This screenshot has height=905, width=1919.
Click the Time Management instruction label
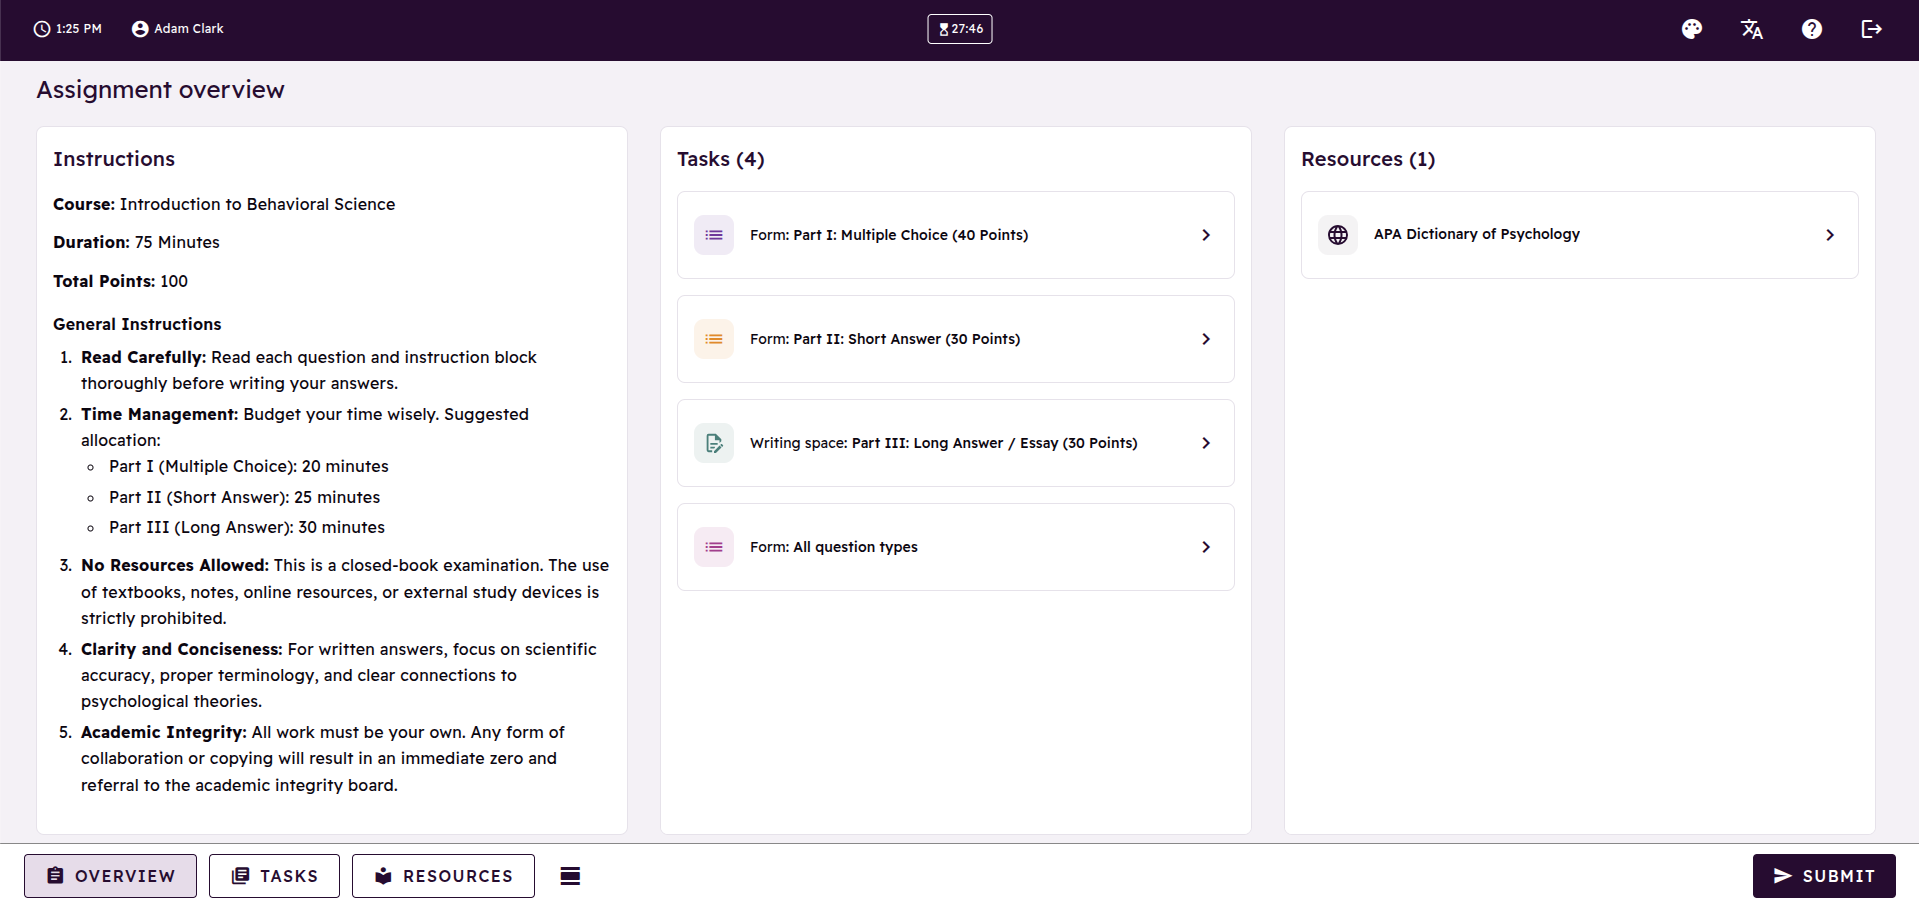(x=160, y=414)
